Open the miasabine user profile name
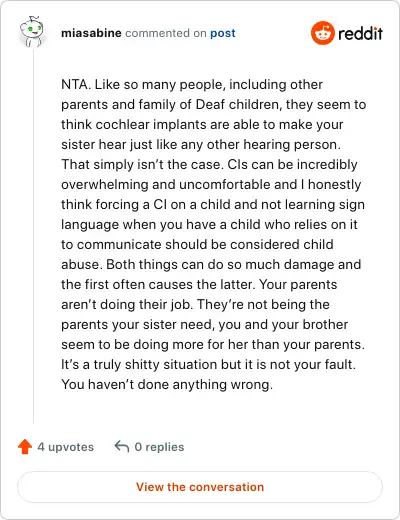 pyautogui.click(x=91, y=33)
